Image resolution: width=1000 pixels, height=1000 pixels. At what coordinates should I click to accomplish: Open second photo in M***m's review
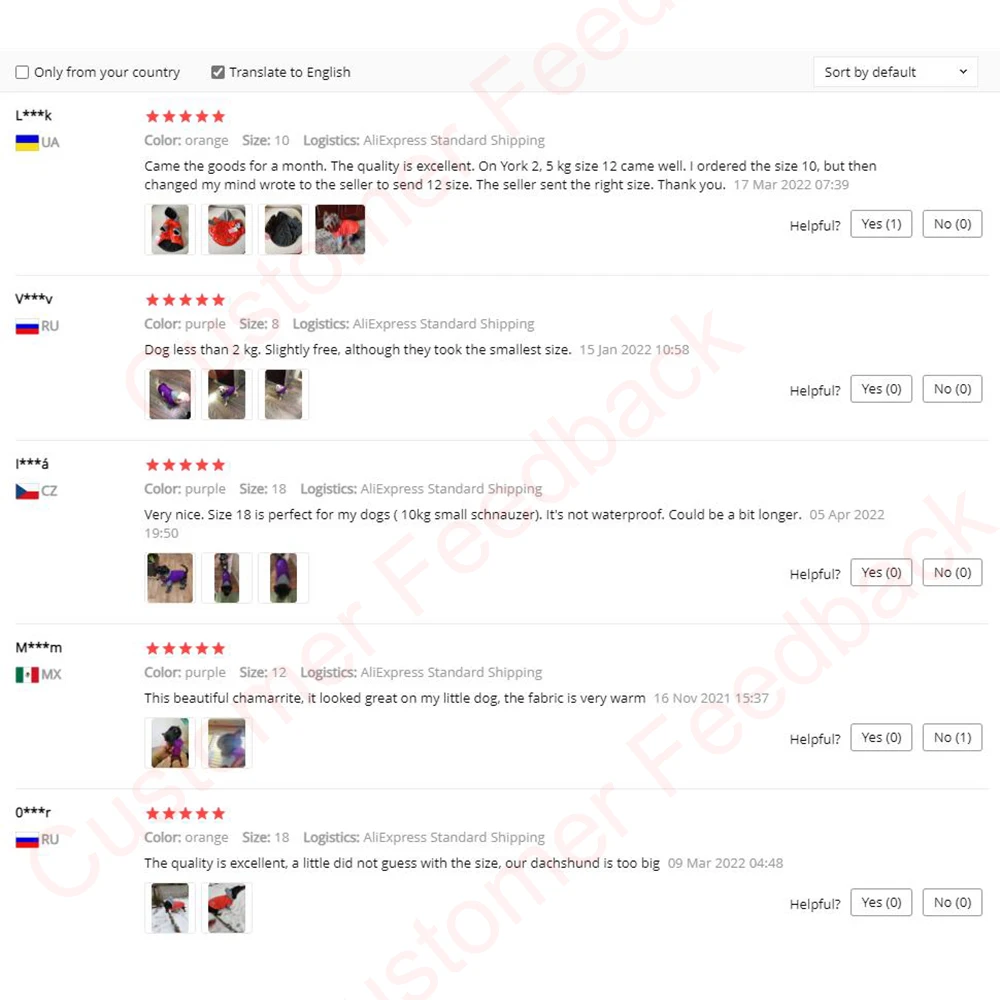click(226, 743)
